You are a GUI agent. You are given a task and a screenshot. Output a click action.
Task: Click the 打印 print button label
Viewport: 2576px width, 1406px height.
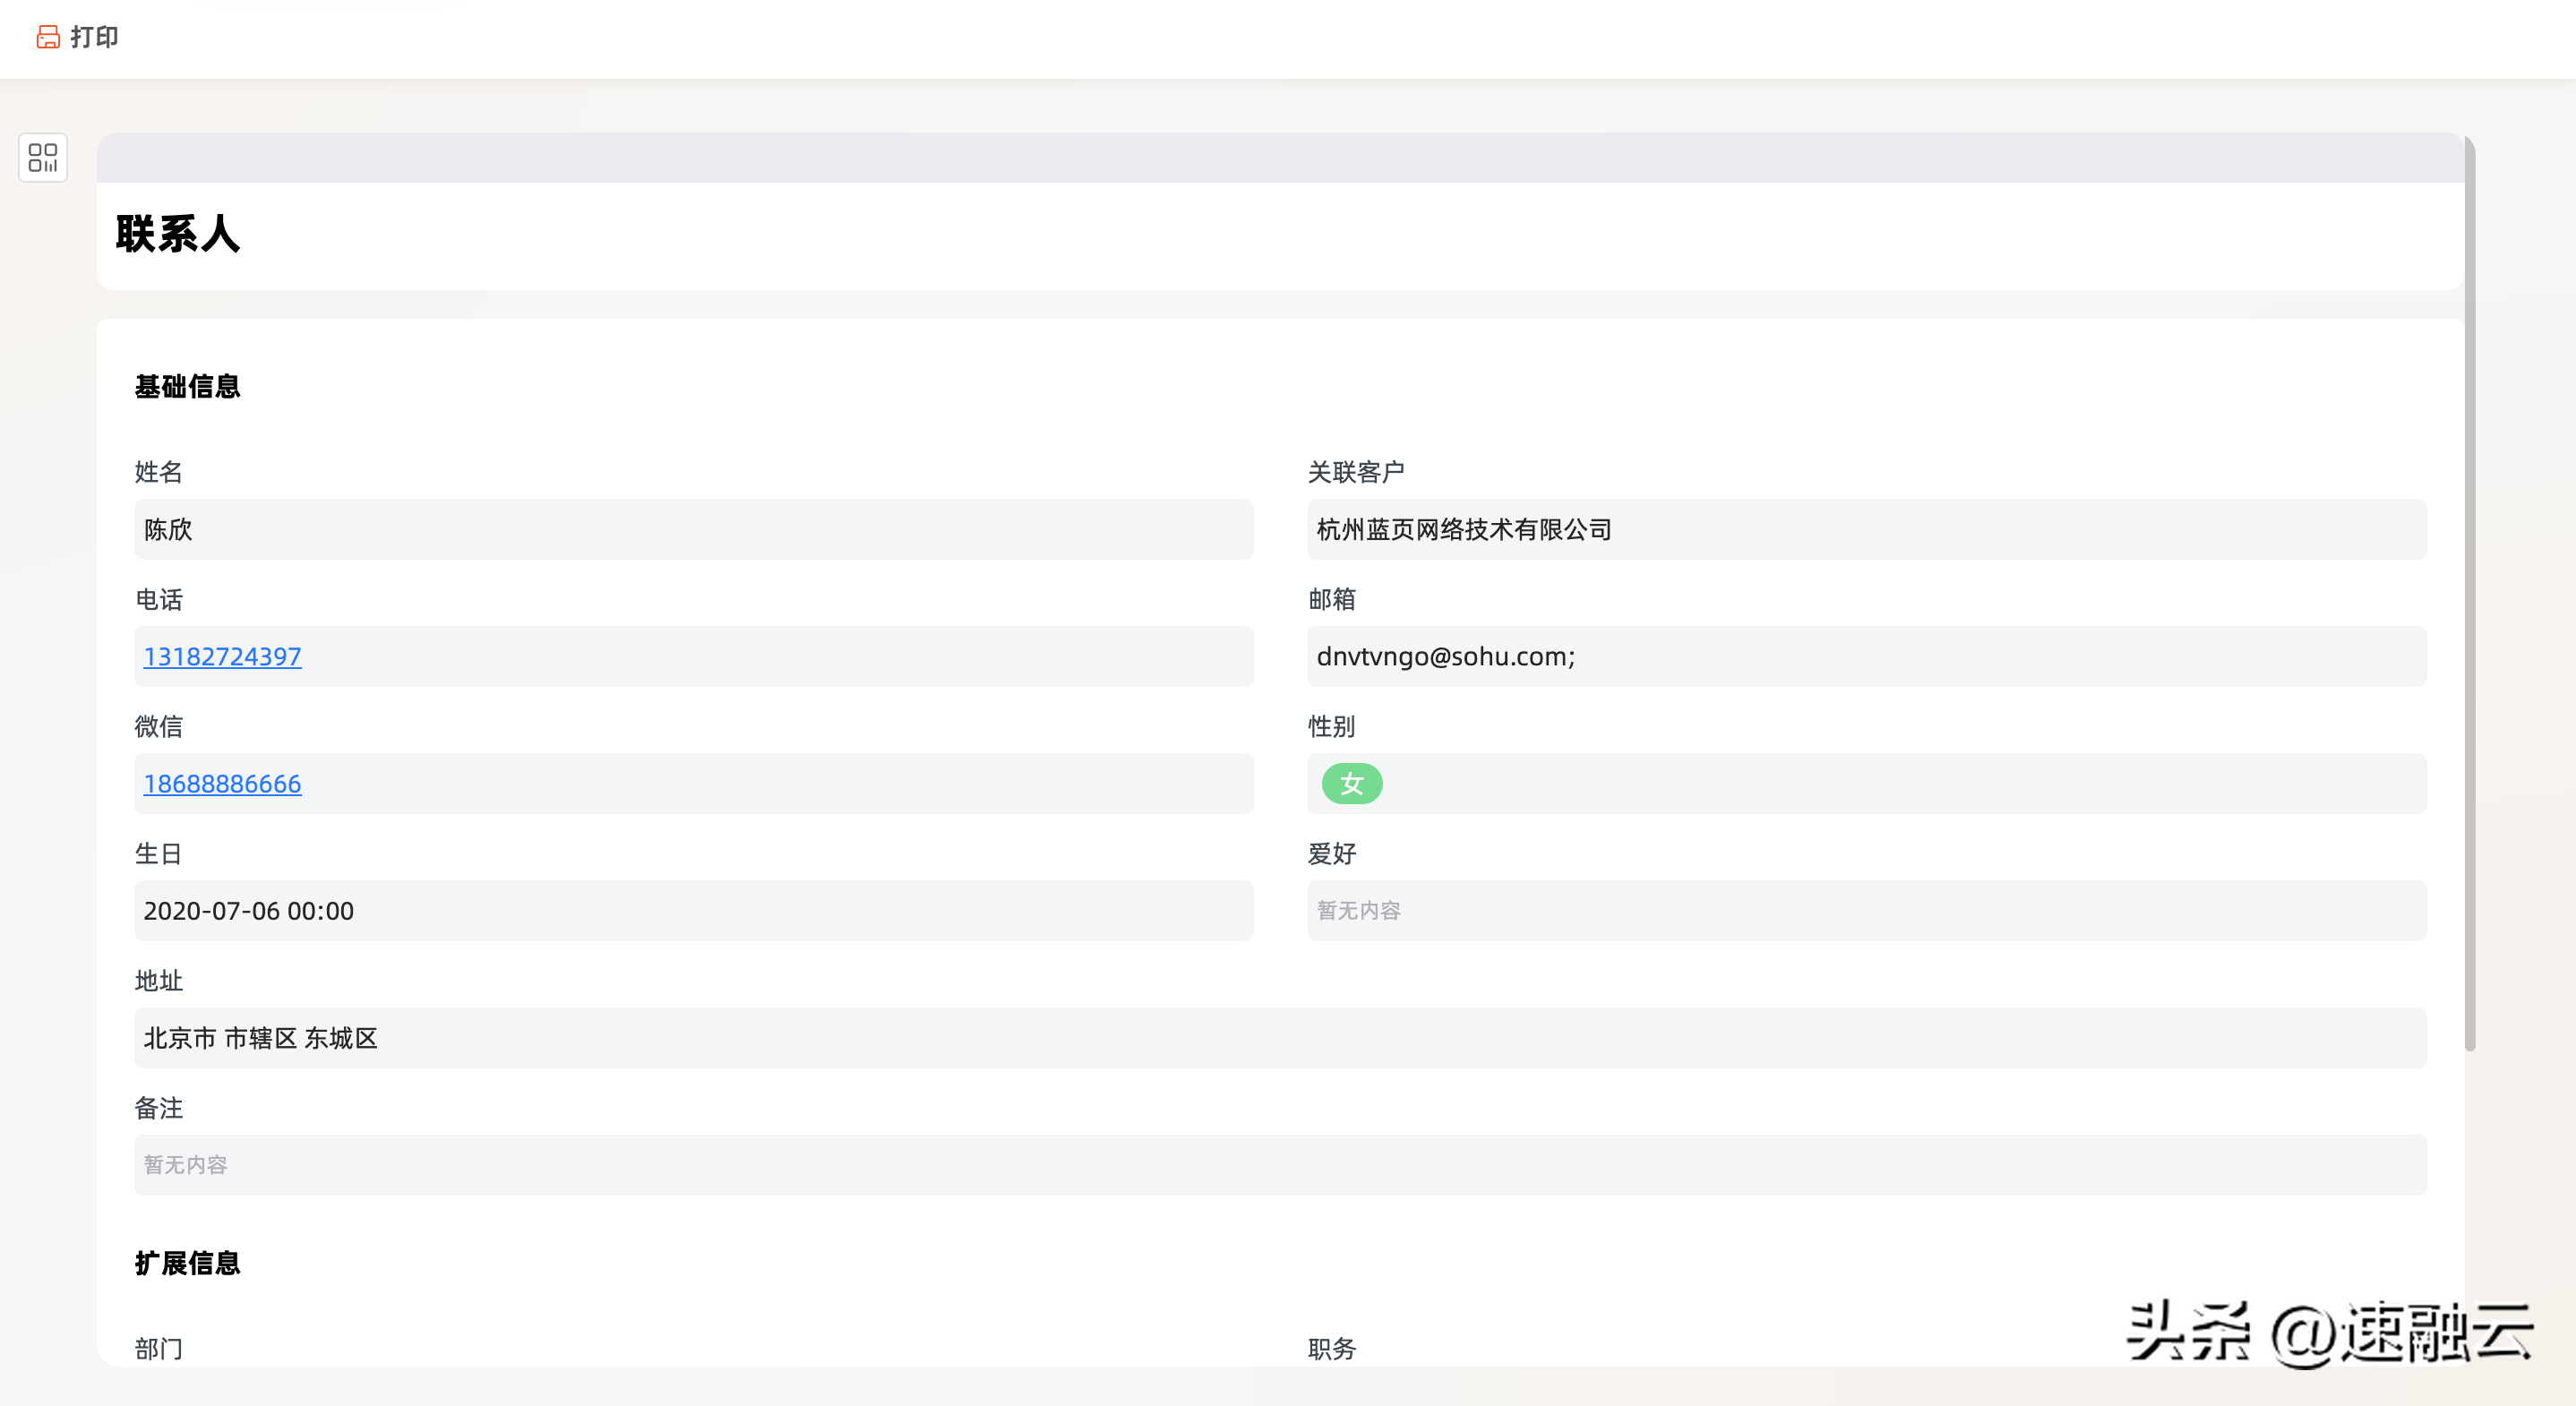[x=95, y=37]
